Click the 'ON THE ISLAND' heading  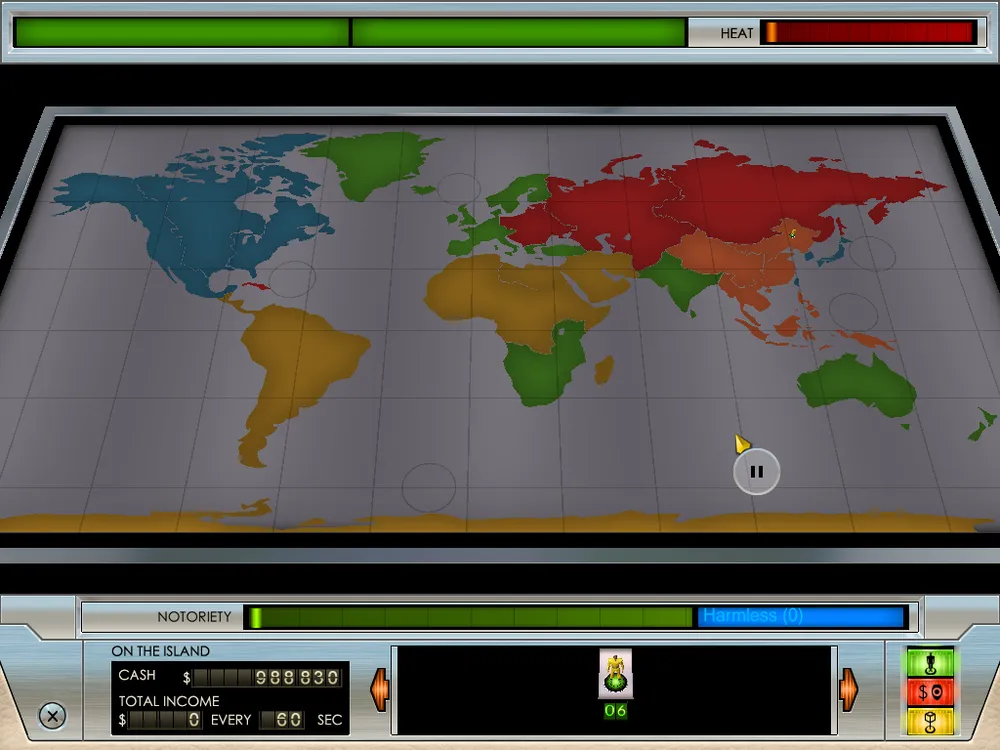point(160,651)
